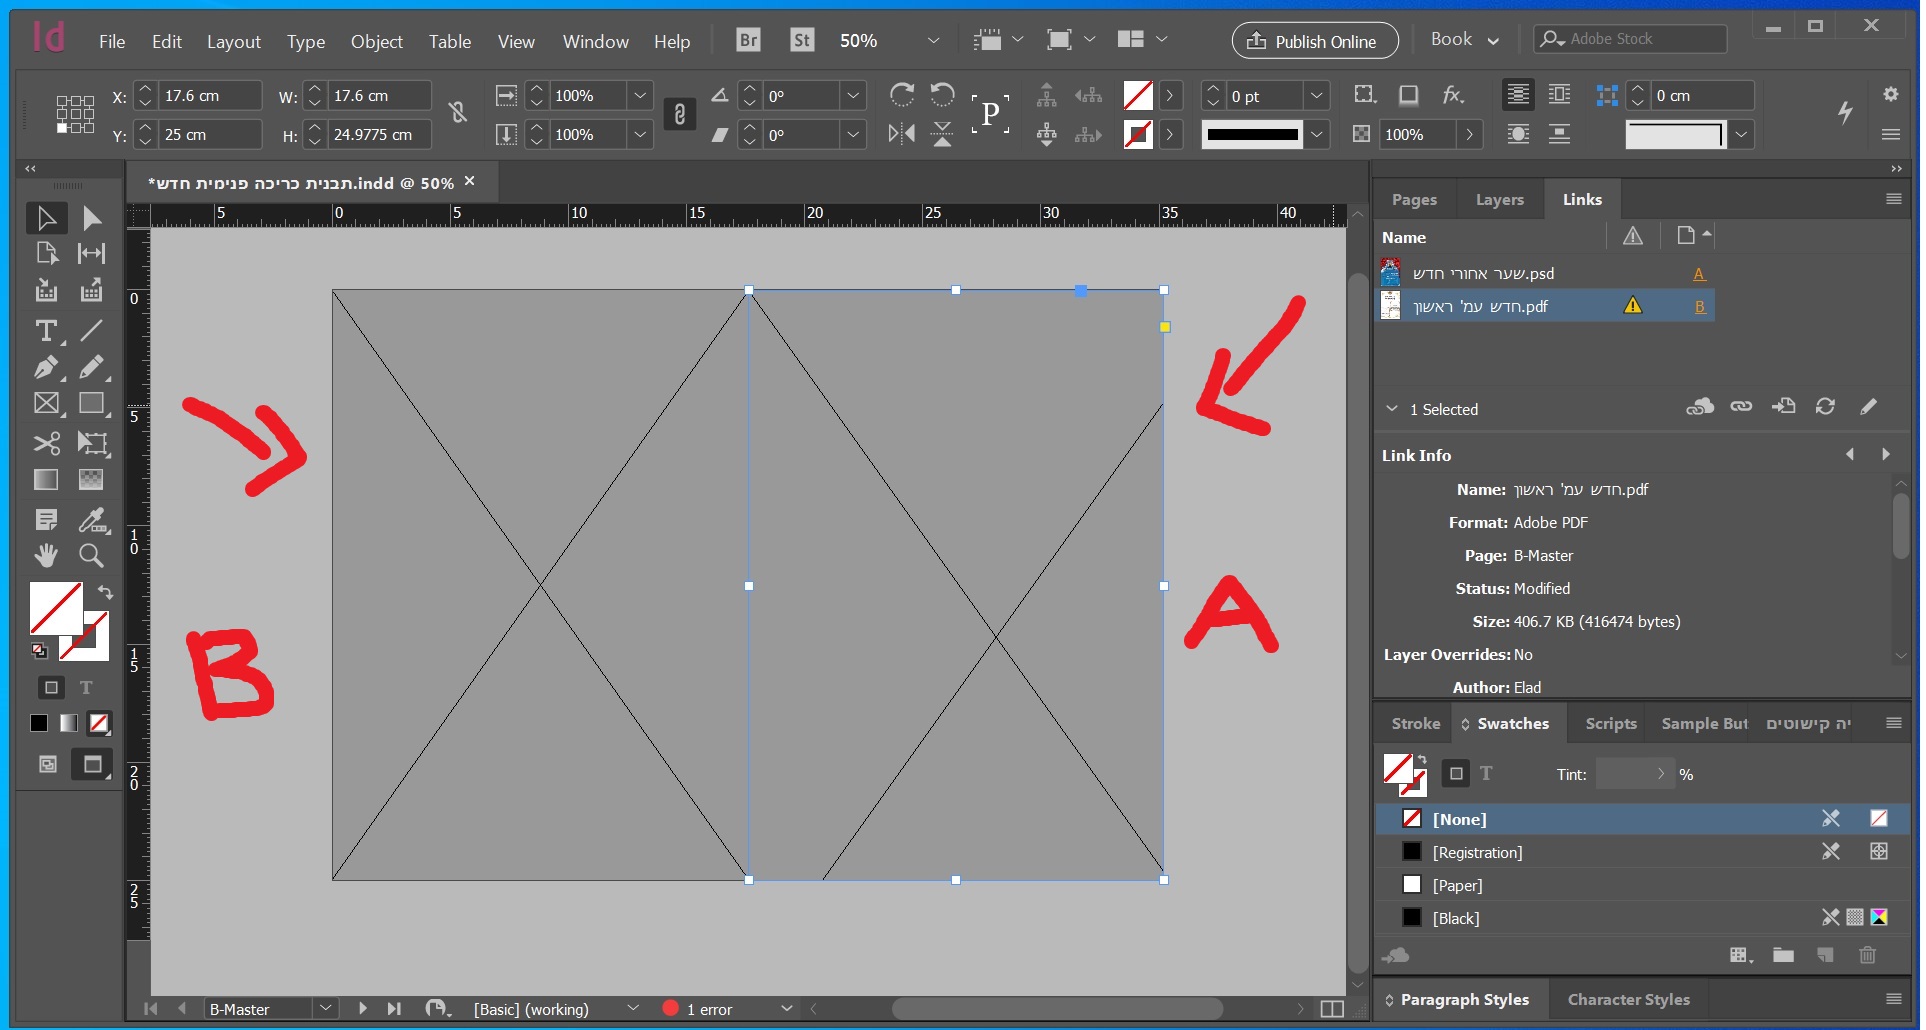Switch to the Layers tab
1926x1030 pixels.
click(x=1499, y=200)
